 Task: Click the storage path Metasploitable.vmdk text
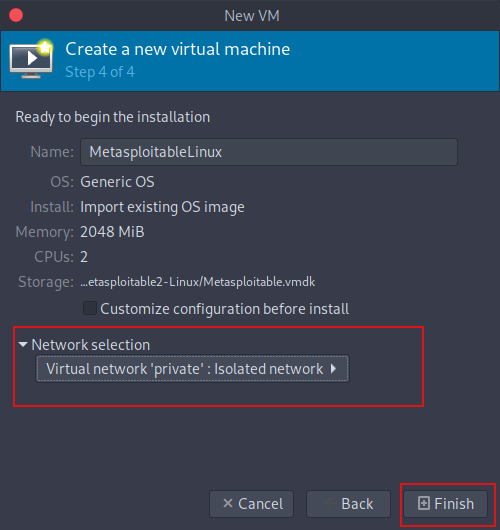coord(197,282)
